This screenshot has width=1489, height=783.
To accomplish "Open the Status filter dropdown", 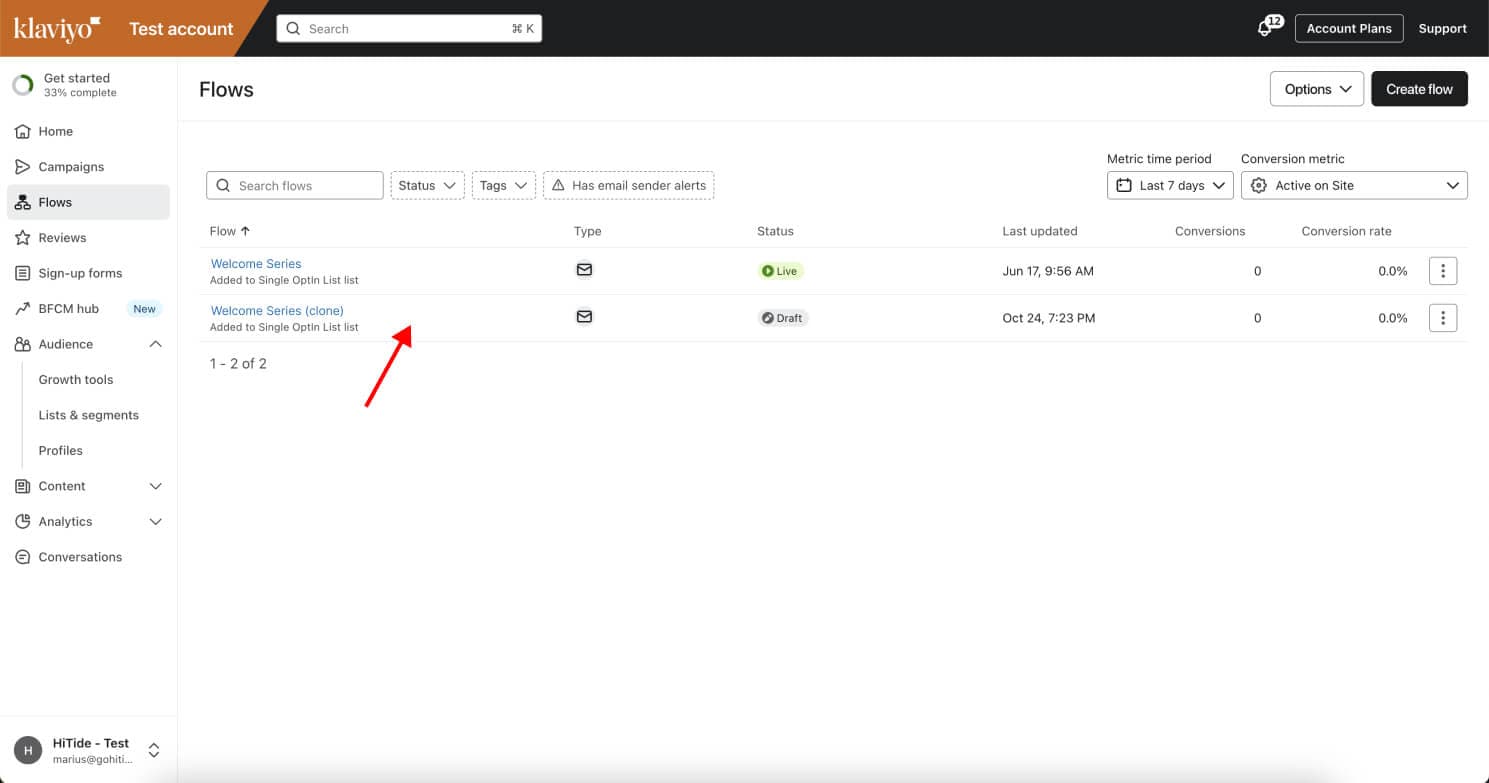I will point(427,186).
